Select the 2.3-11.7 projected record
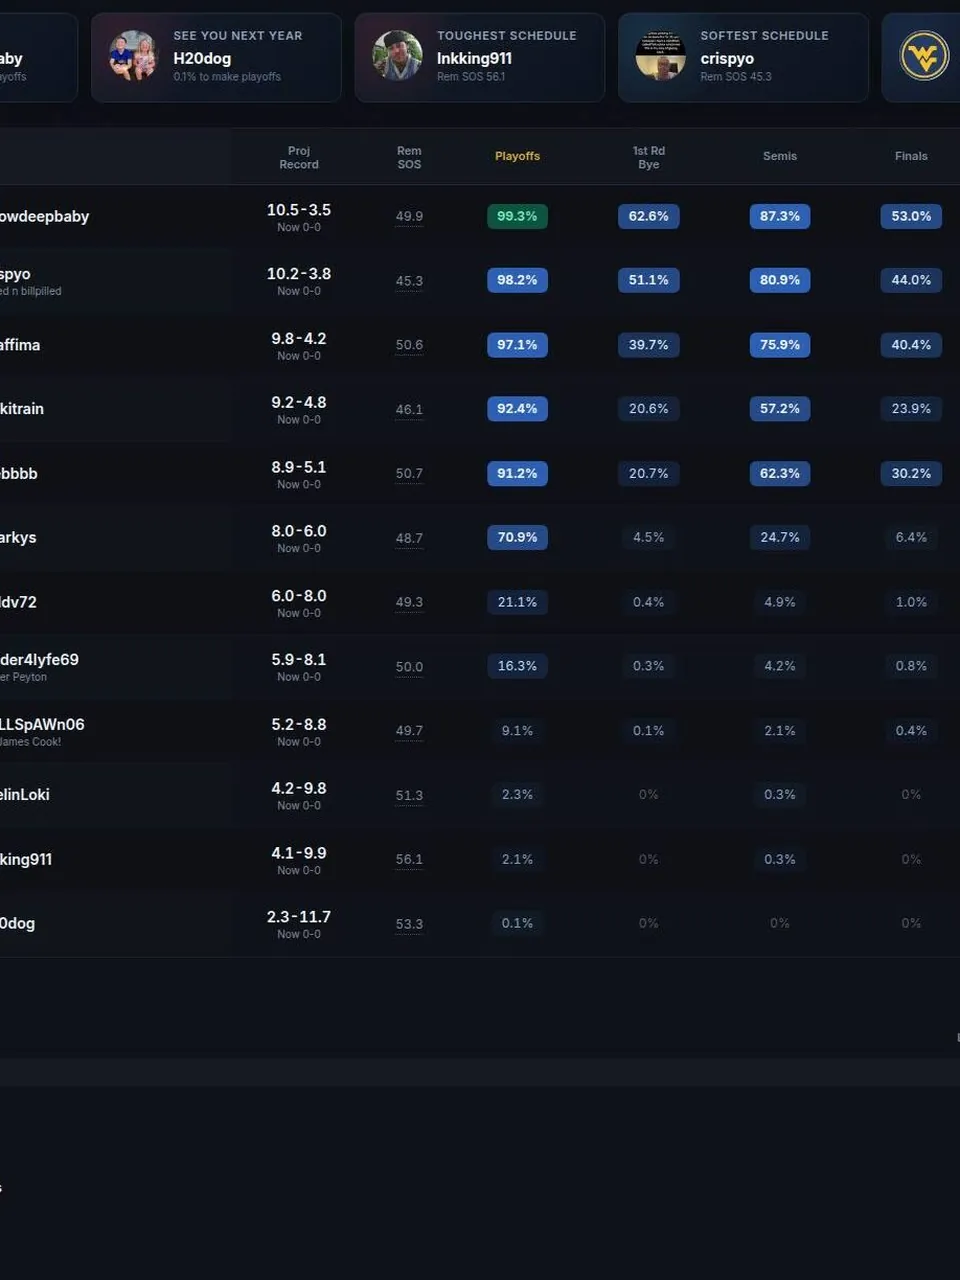This screenshot has width=960, height=1280. click(299, 917)
